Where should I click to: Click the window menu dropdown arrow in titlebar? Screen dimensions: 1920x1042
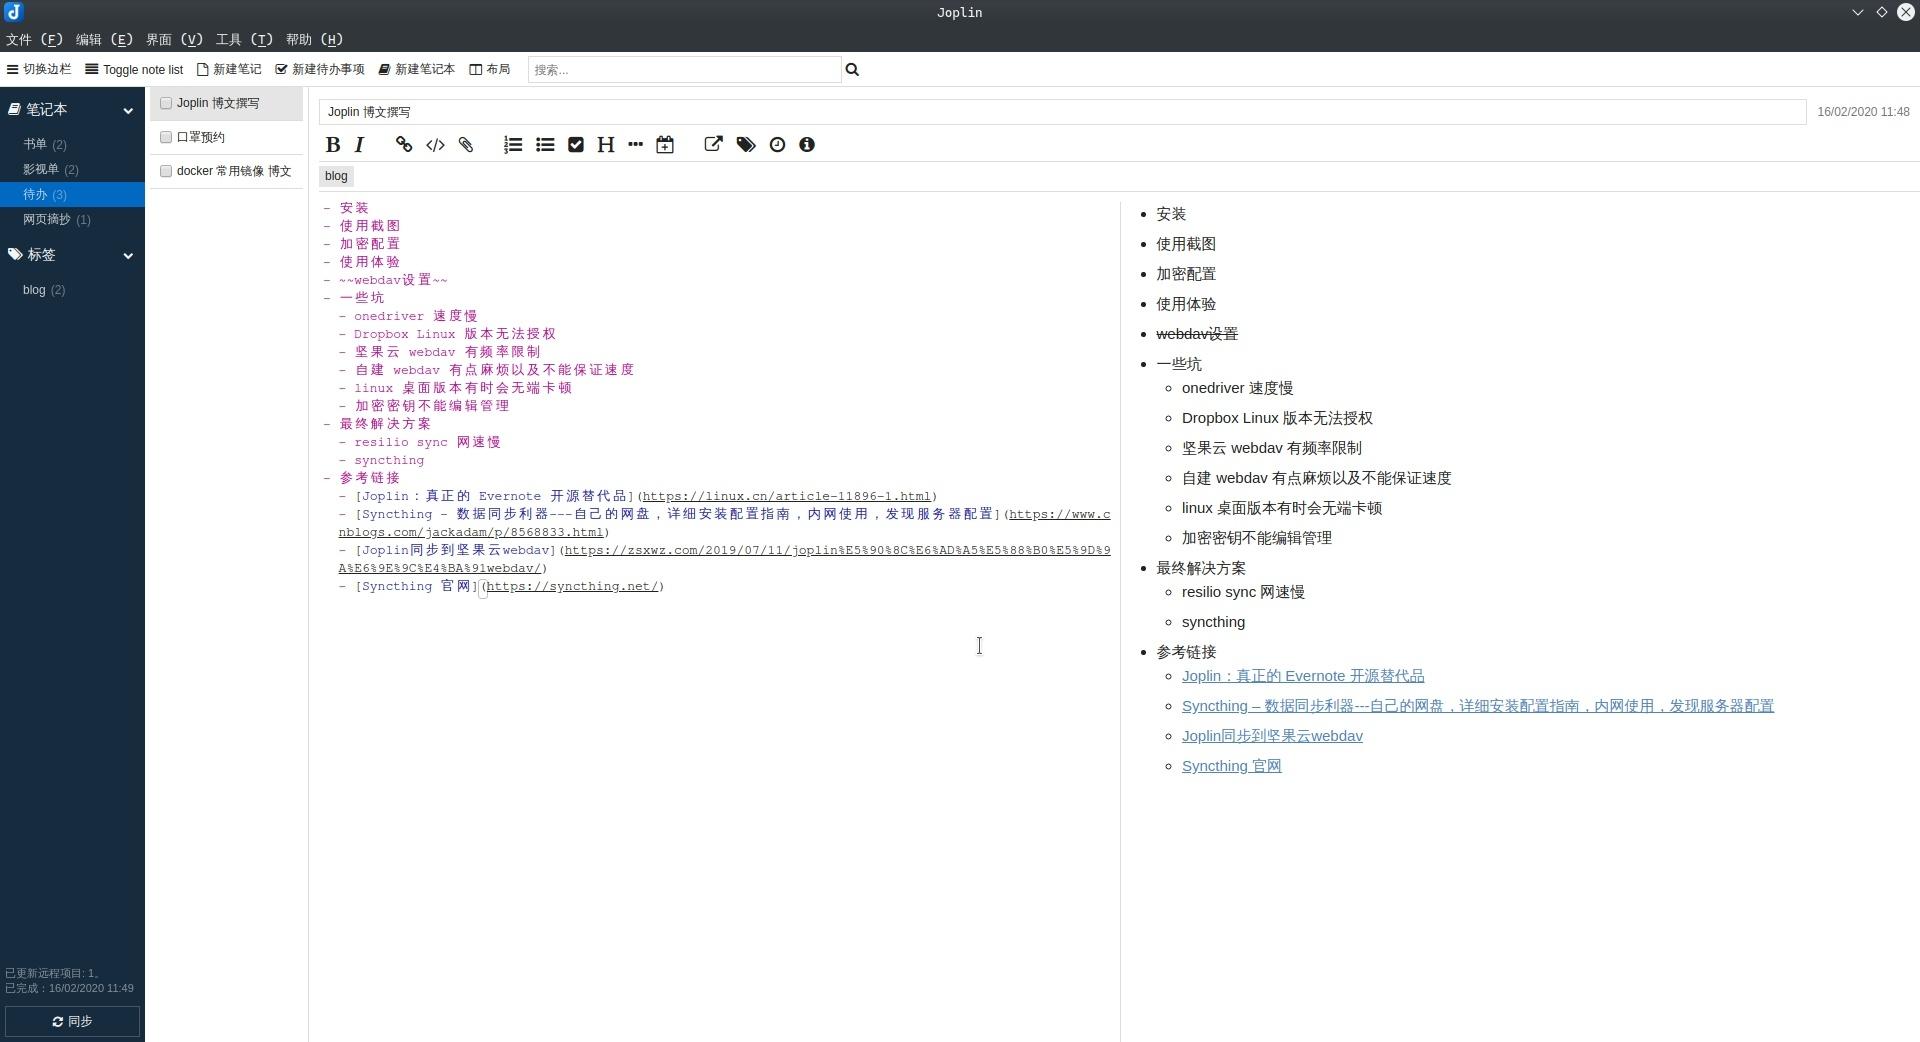click(1858, 12)
